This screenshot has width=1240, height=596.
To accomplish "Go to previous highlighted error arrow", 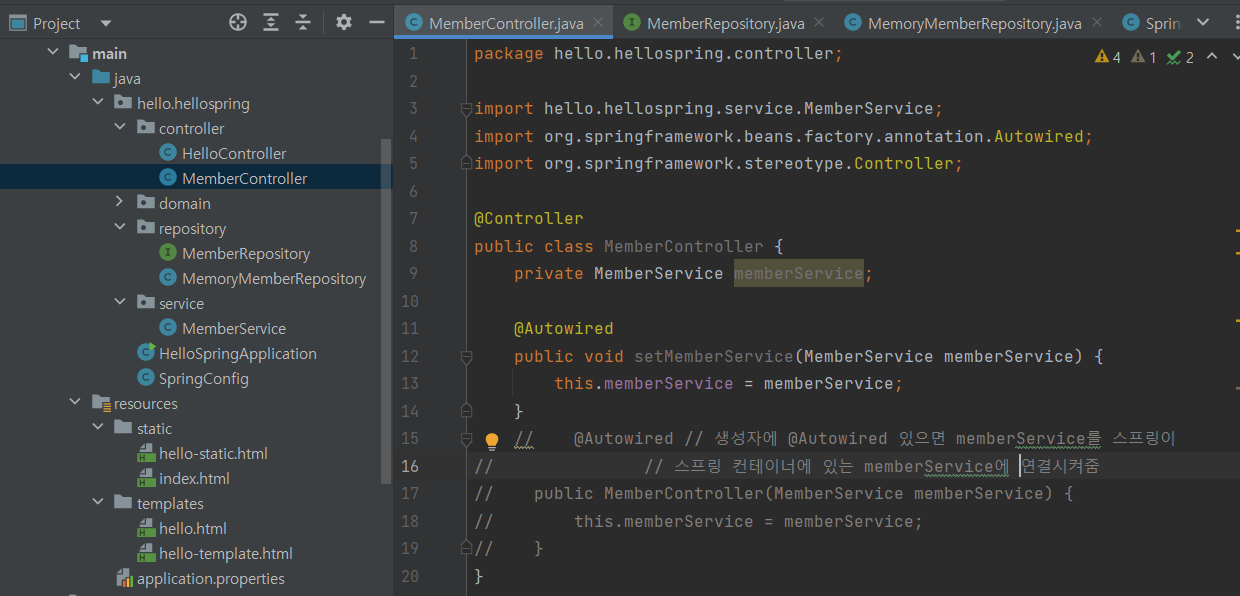I will pyautogui.click(x=1211, y=56).
